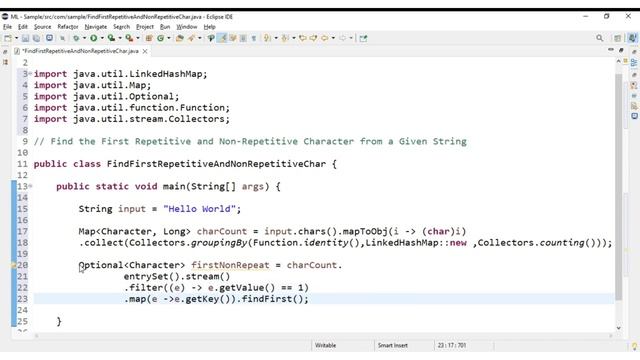The width and height of the screenshot is (640, 360).
Task: Click the New file wizard icon
Action: [x=7, y=38]
